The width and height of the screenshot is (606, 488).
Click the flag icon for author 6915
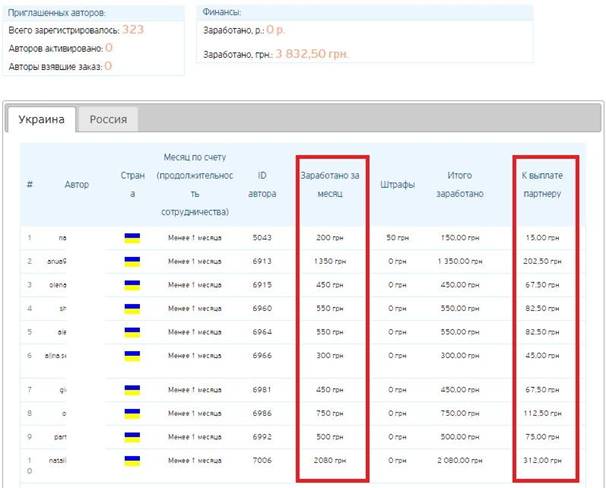pos(132,285)
